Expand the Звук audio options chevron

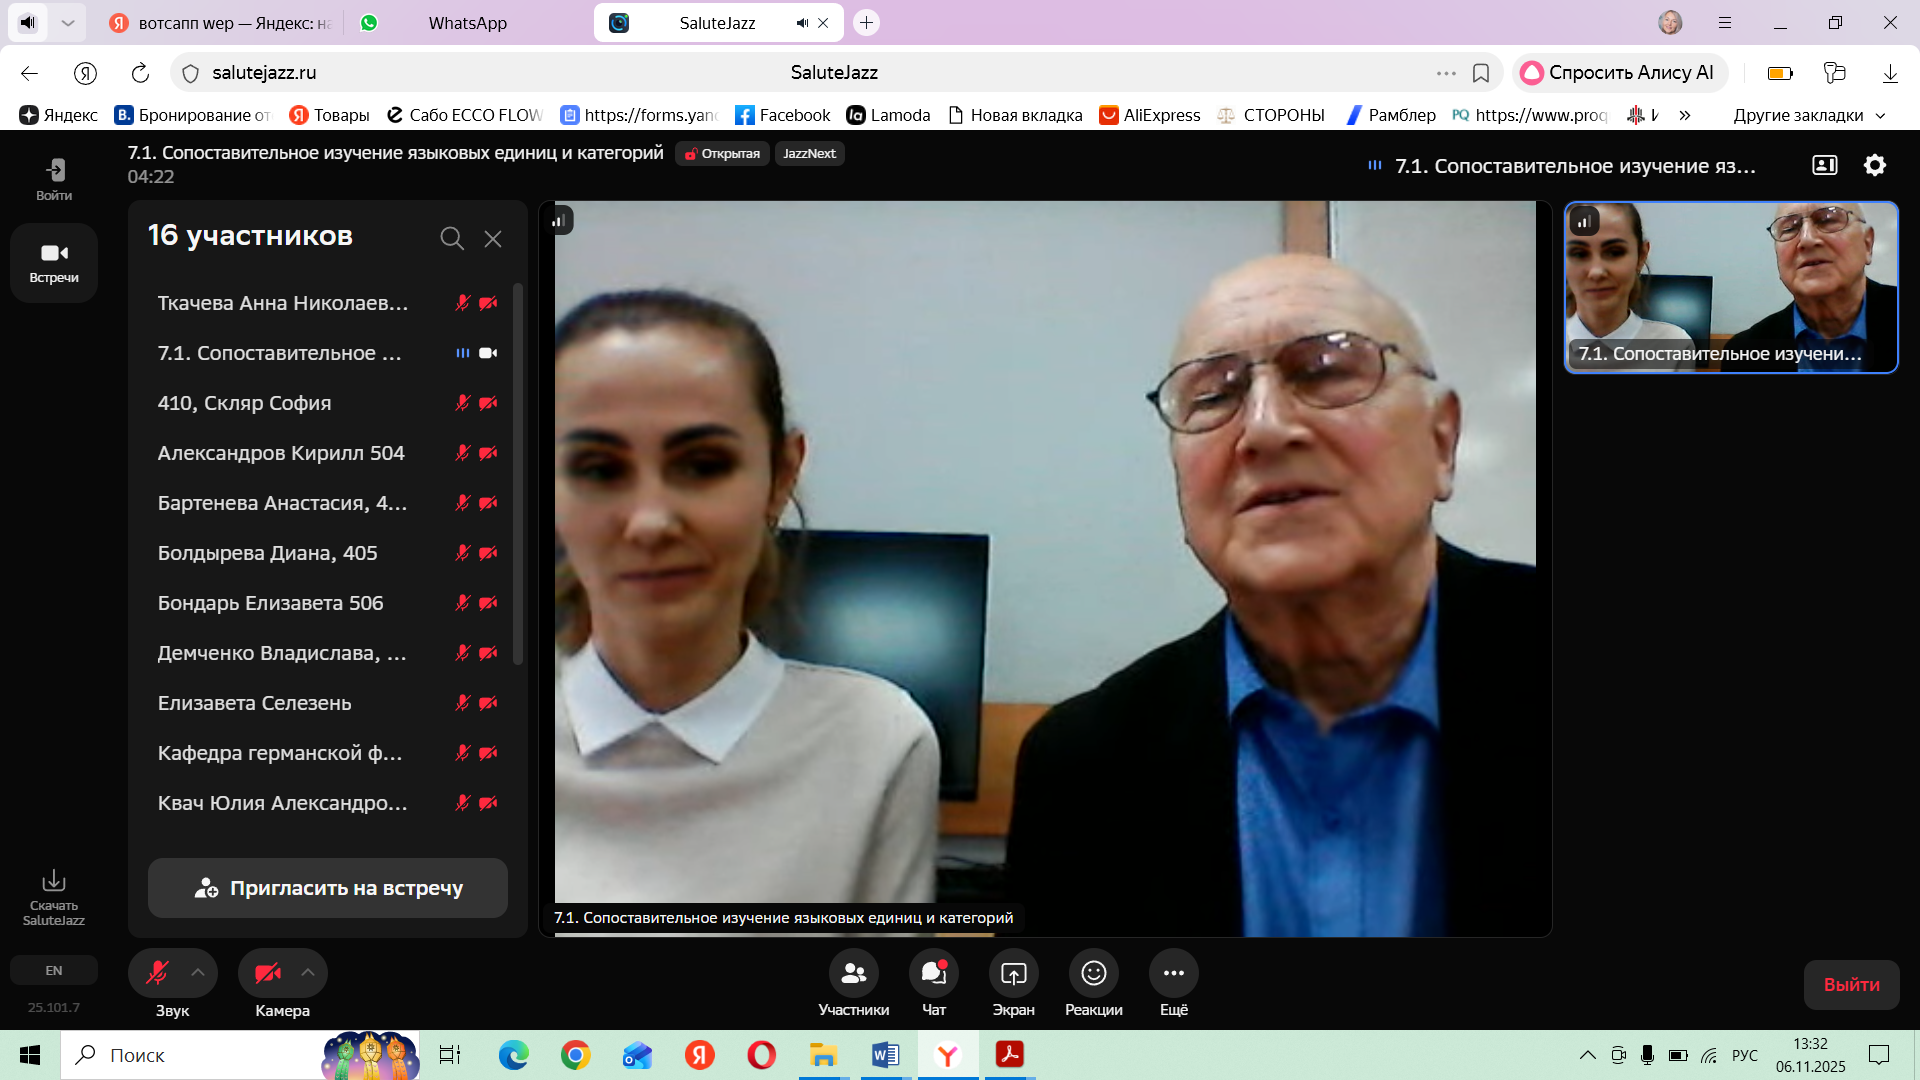click(x=198, y=973)
